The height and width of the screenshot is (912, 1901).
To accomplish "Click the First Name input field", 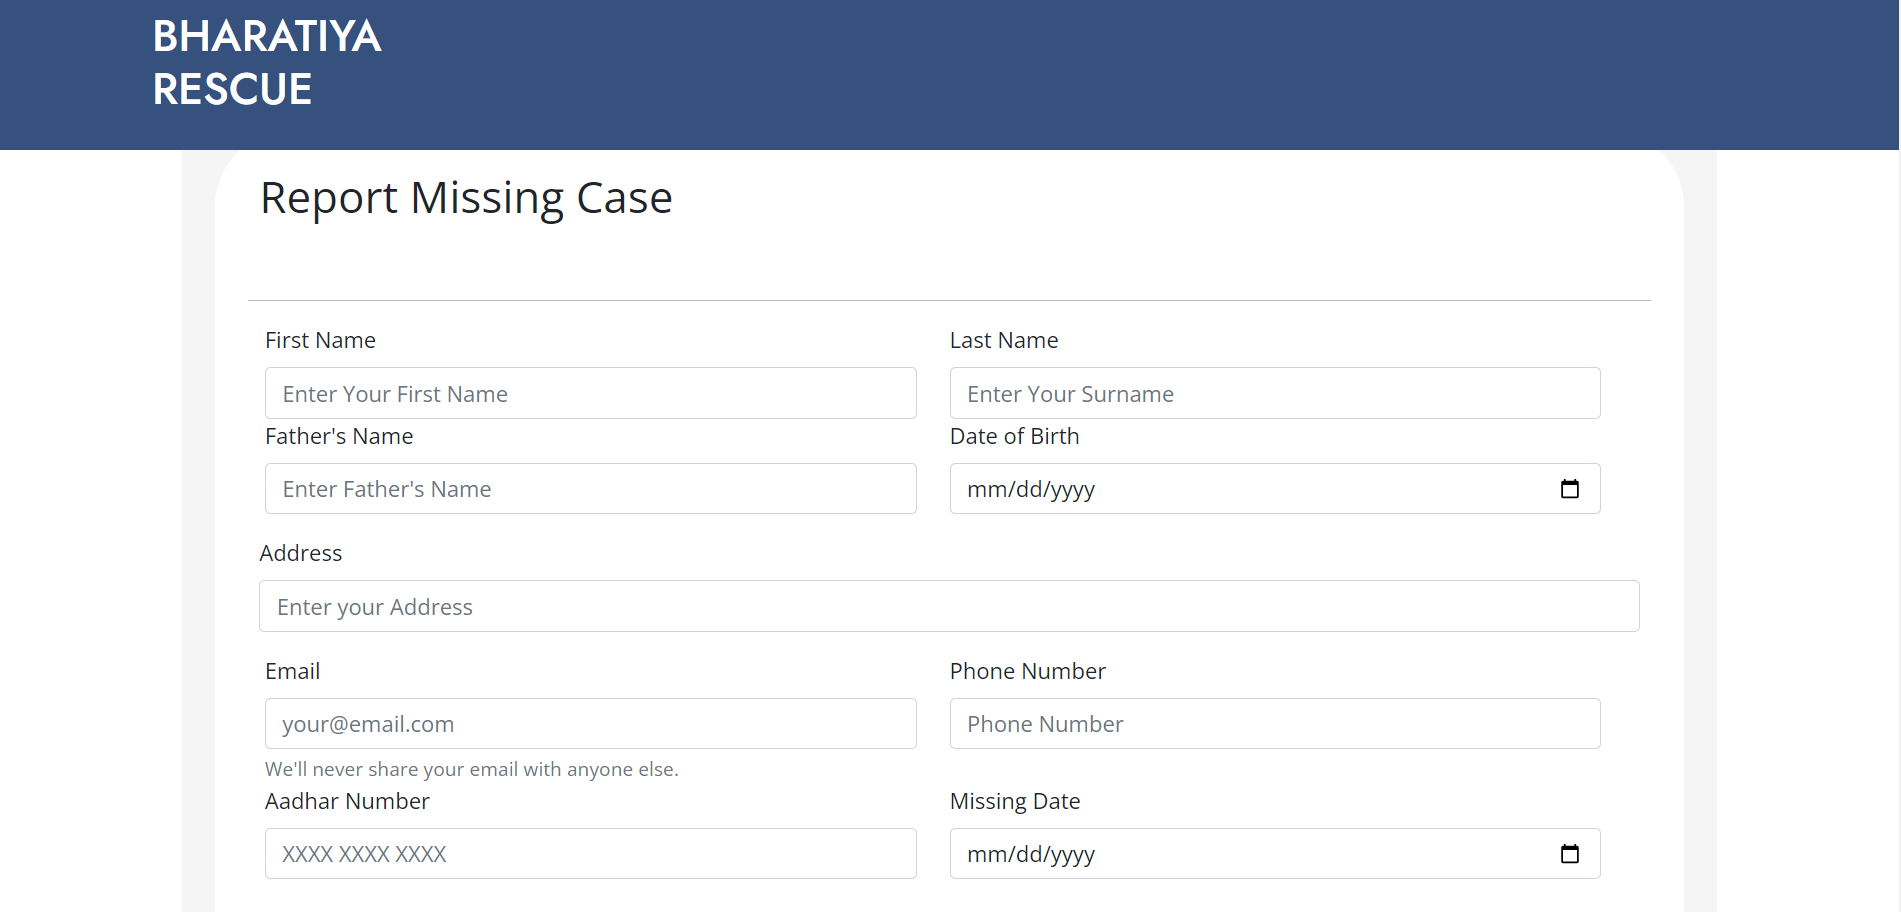I will pos(590,393).
